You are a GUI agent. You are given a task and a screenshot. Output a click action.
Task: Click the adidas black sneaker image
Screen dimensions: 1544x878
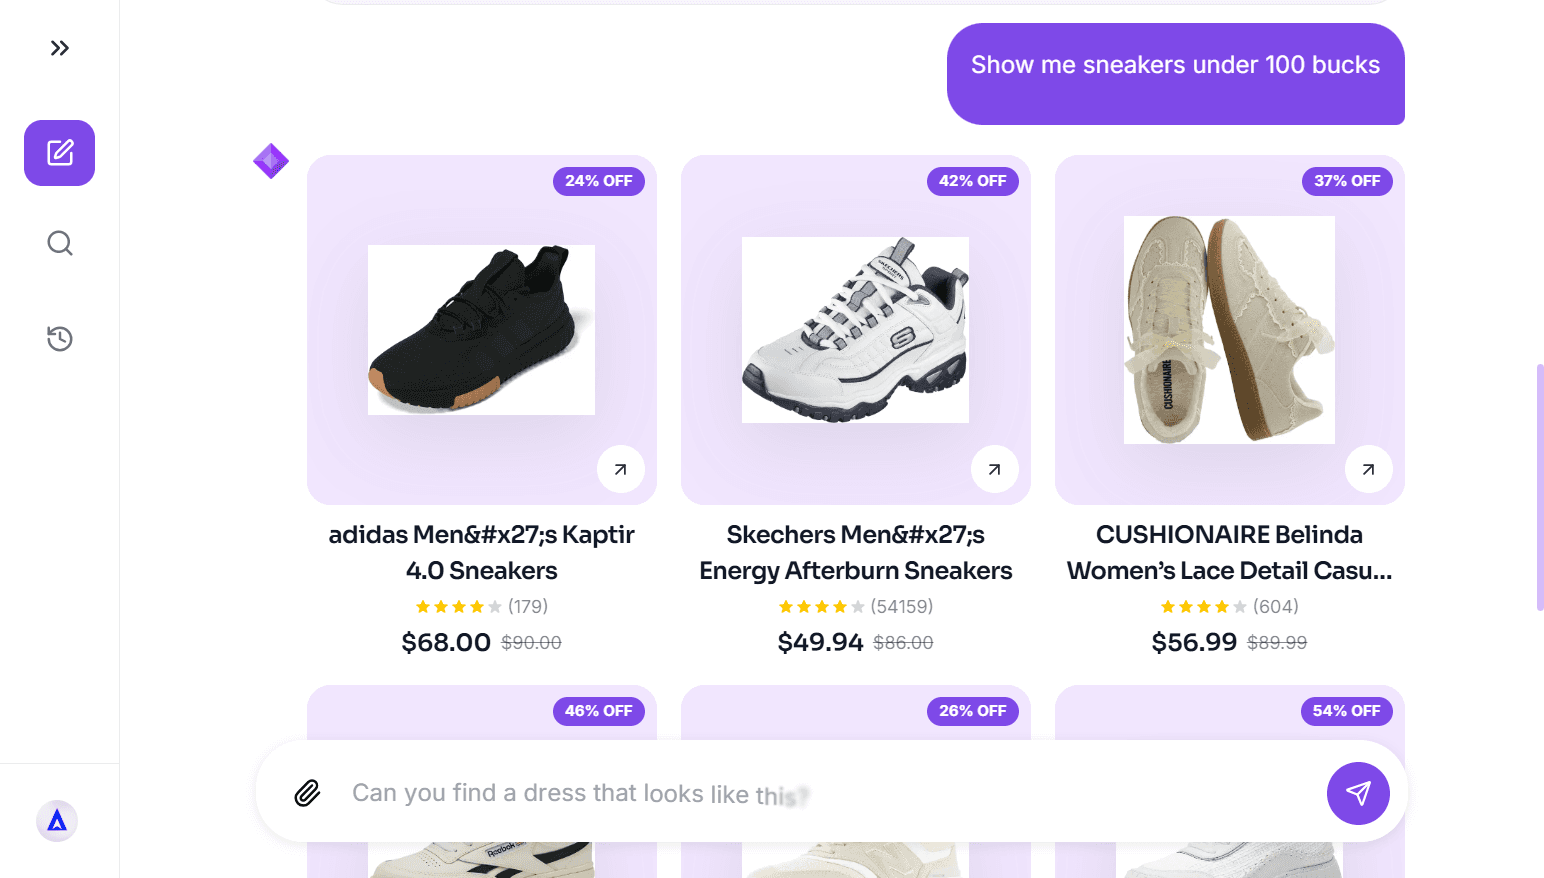(481, 330)
